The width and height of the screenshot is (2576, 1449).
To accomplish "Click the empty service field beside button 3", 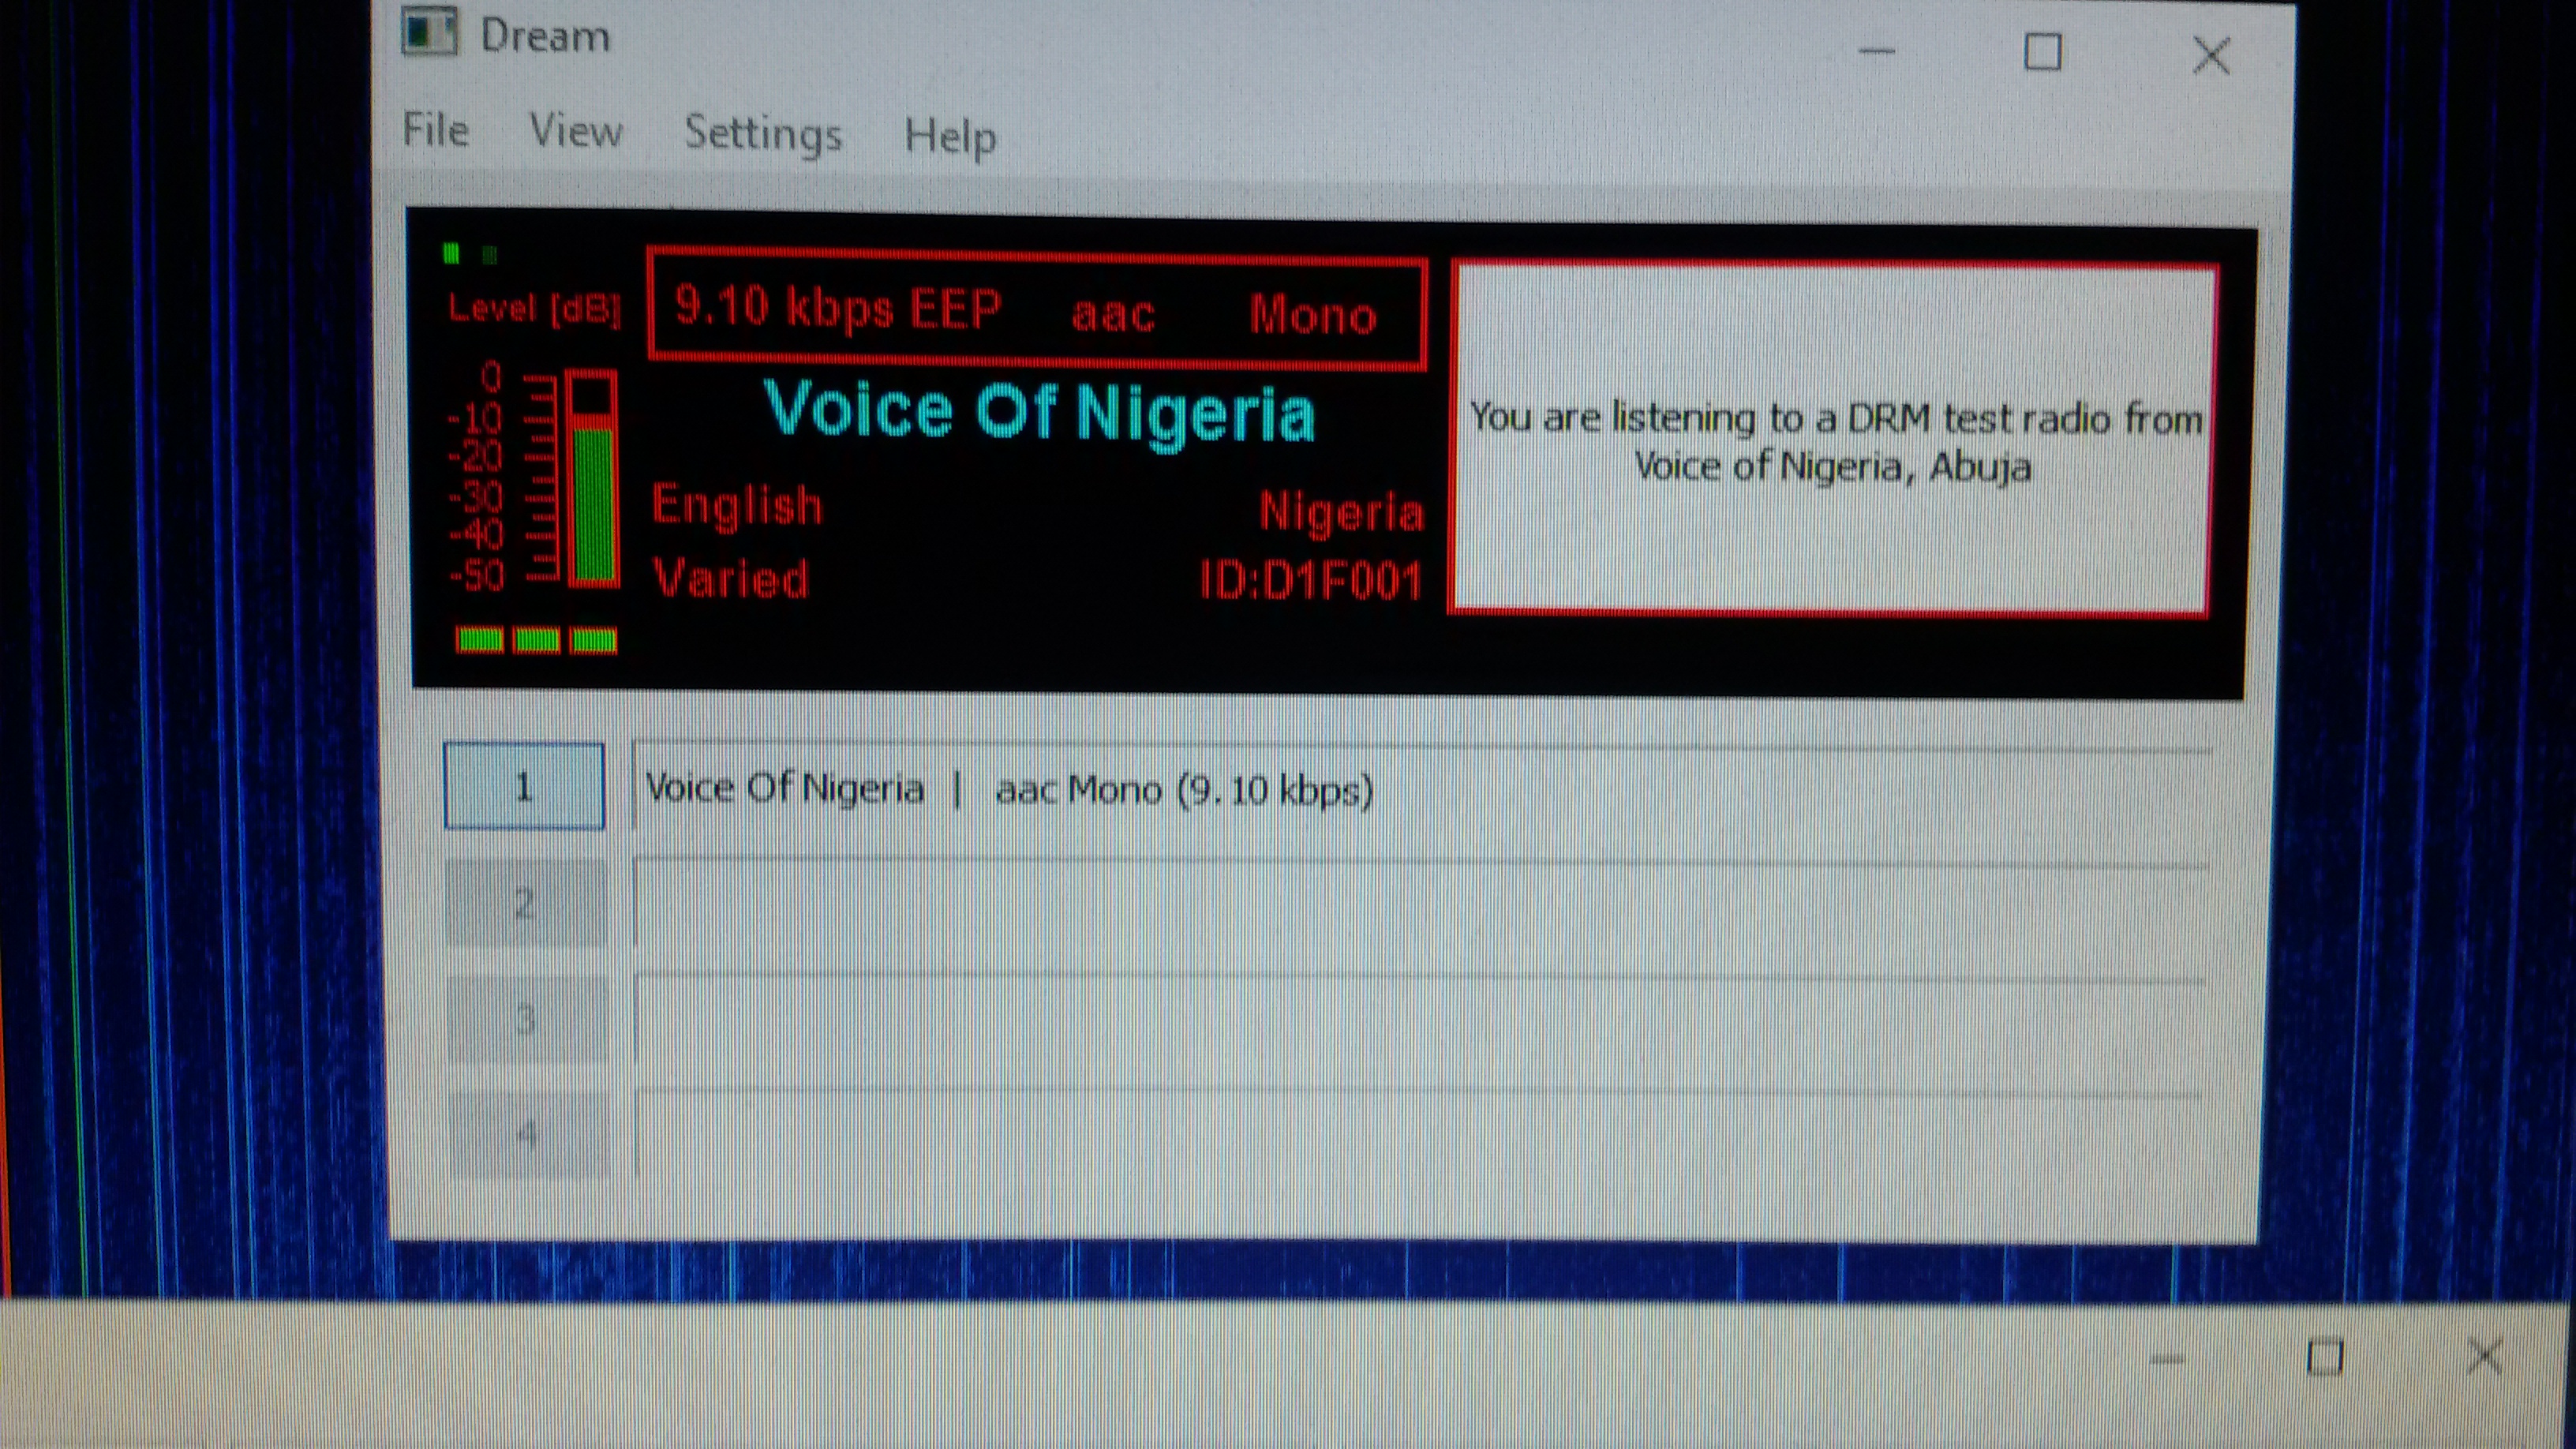I will 1420,1022.
